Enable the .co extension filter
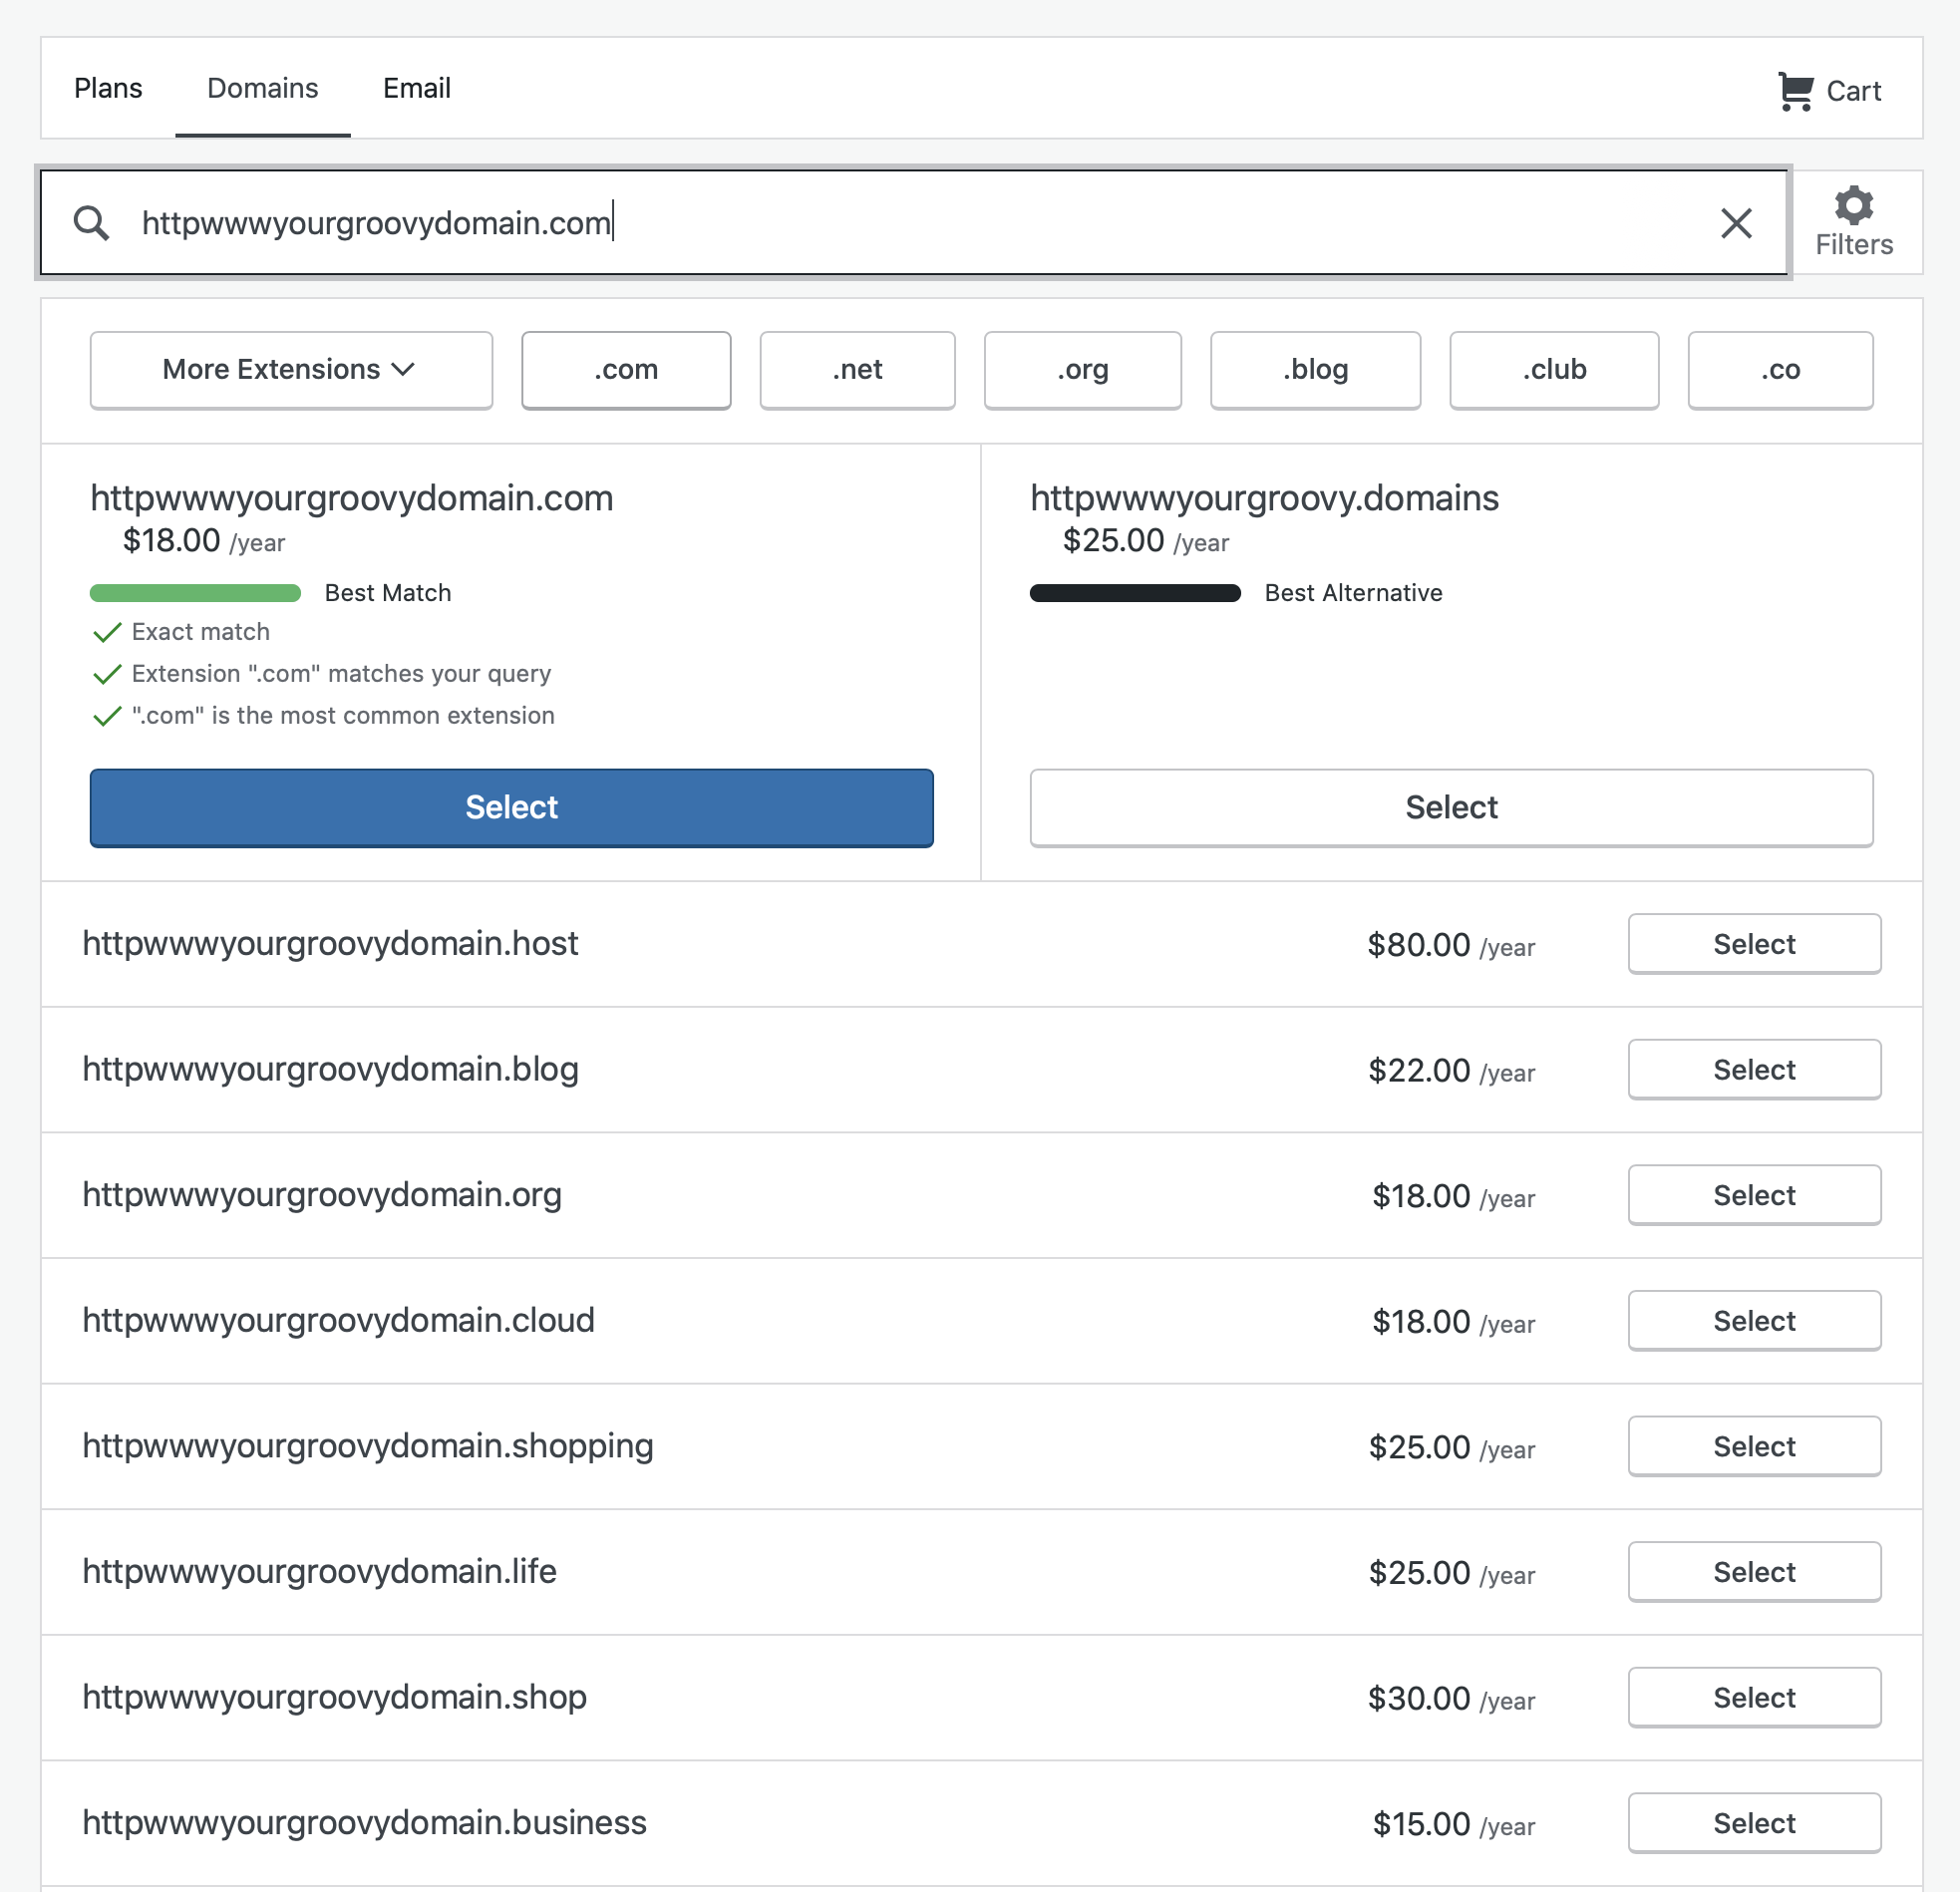Viewport: 1960px width, 1892px height. [1779, 370]
